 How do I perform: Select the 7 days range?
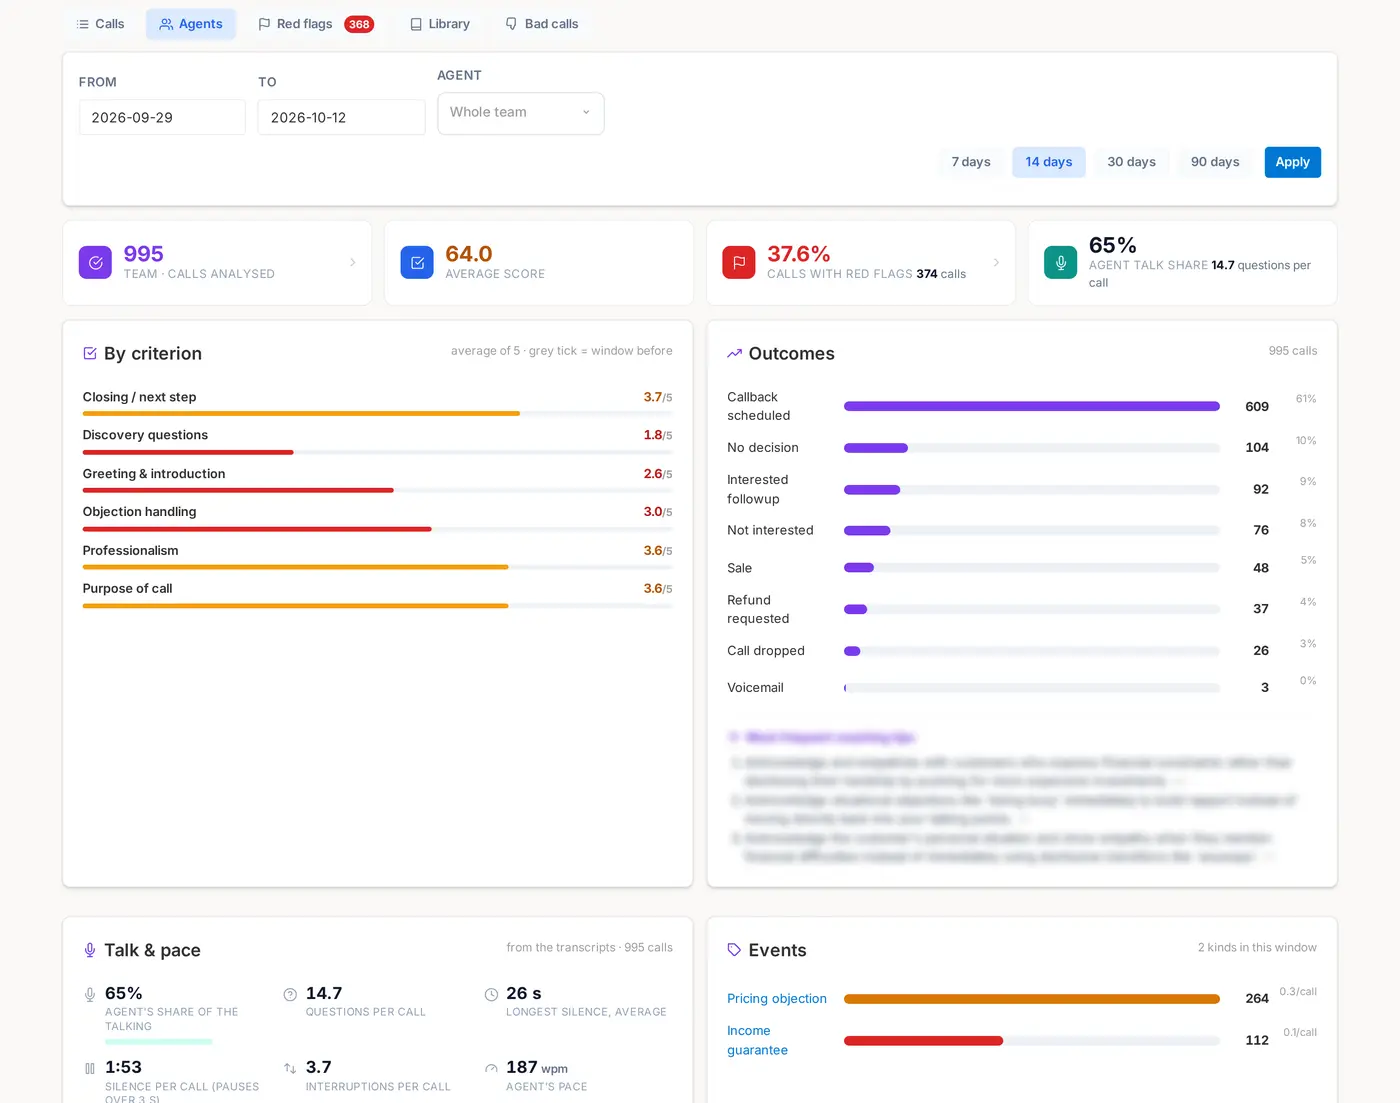(971, 162)
